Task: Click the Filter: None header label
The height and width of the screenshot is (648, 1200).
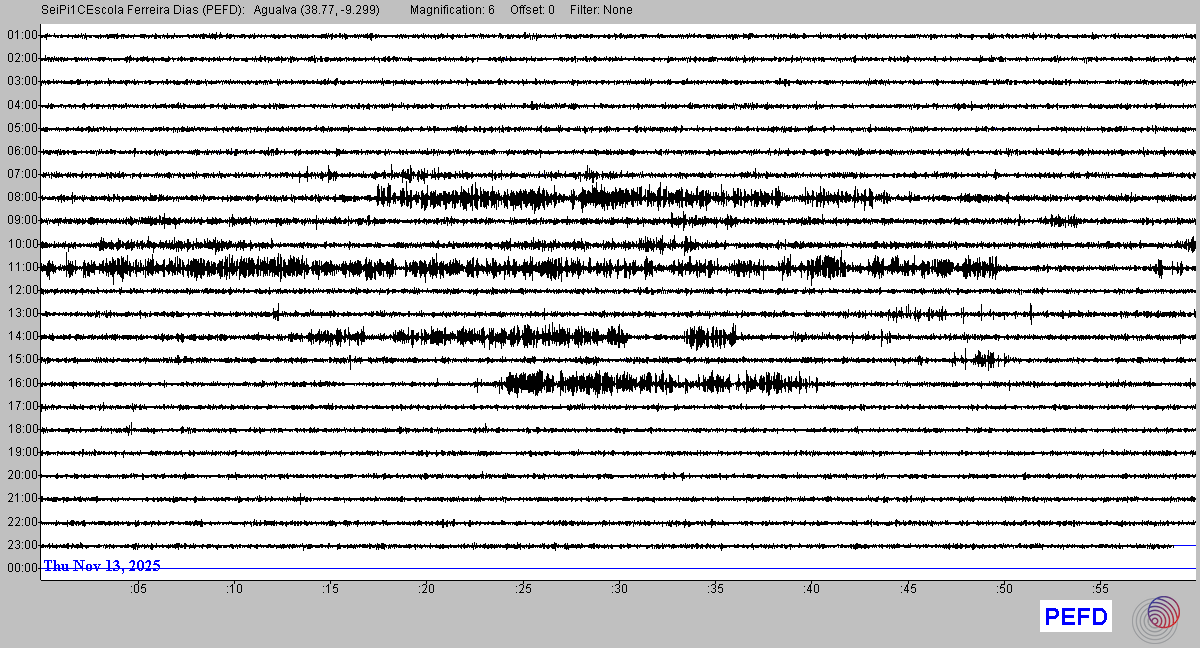Action: 601,10
